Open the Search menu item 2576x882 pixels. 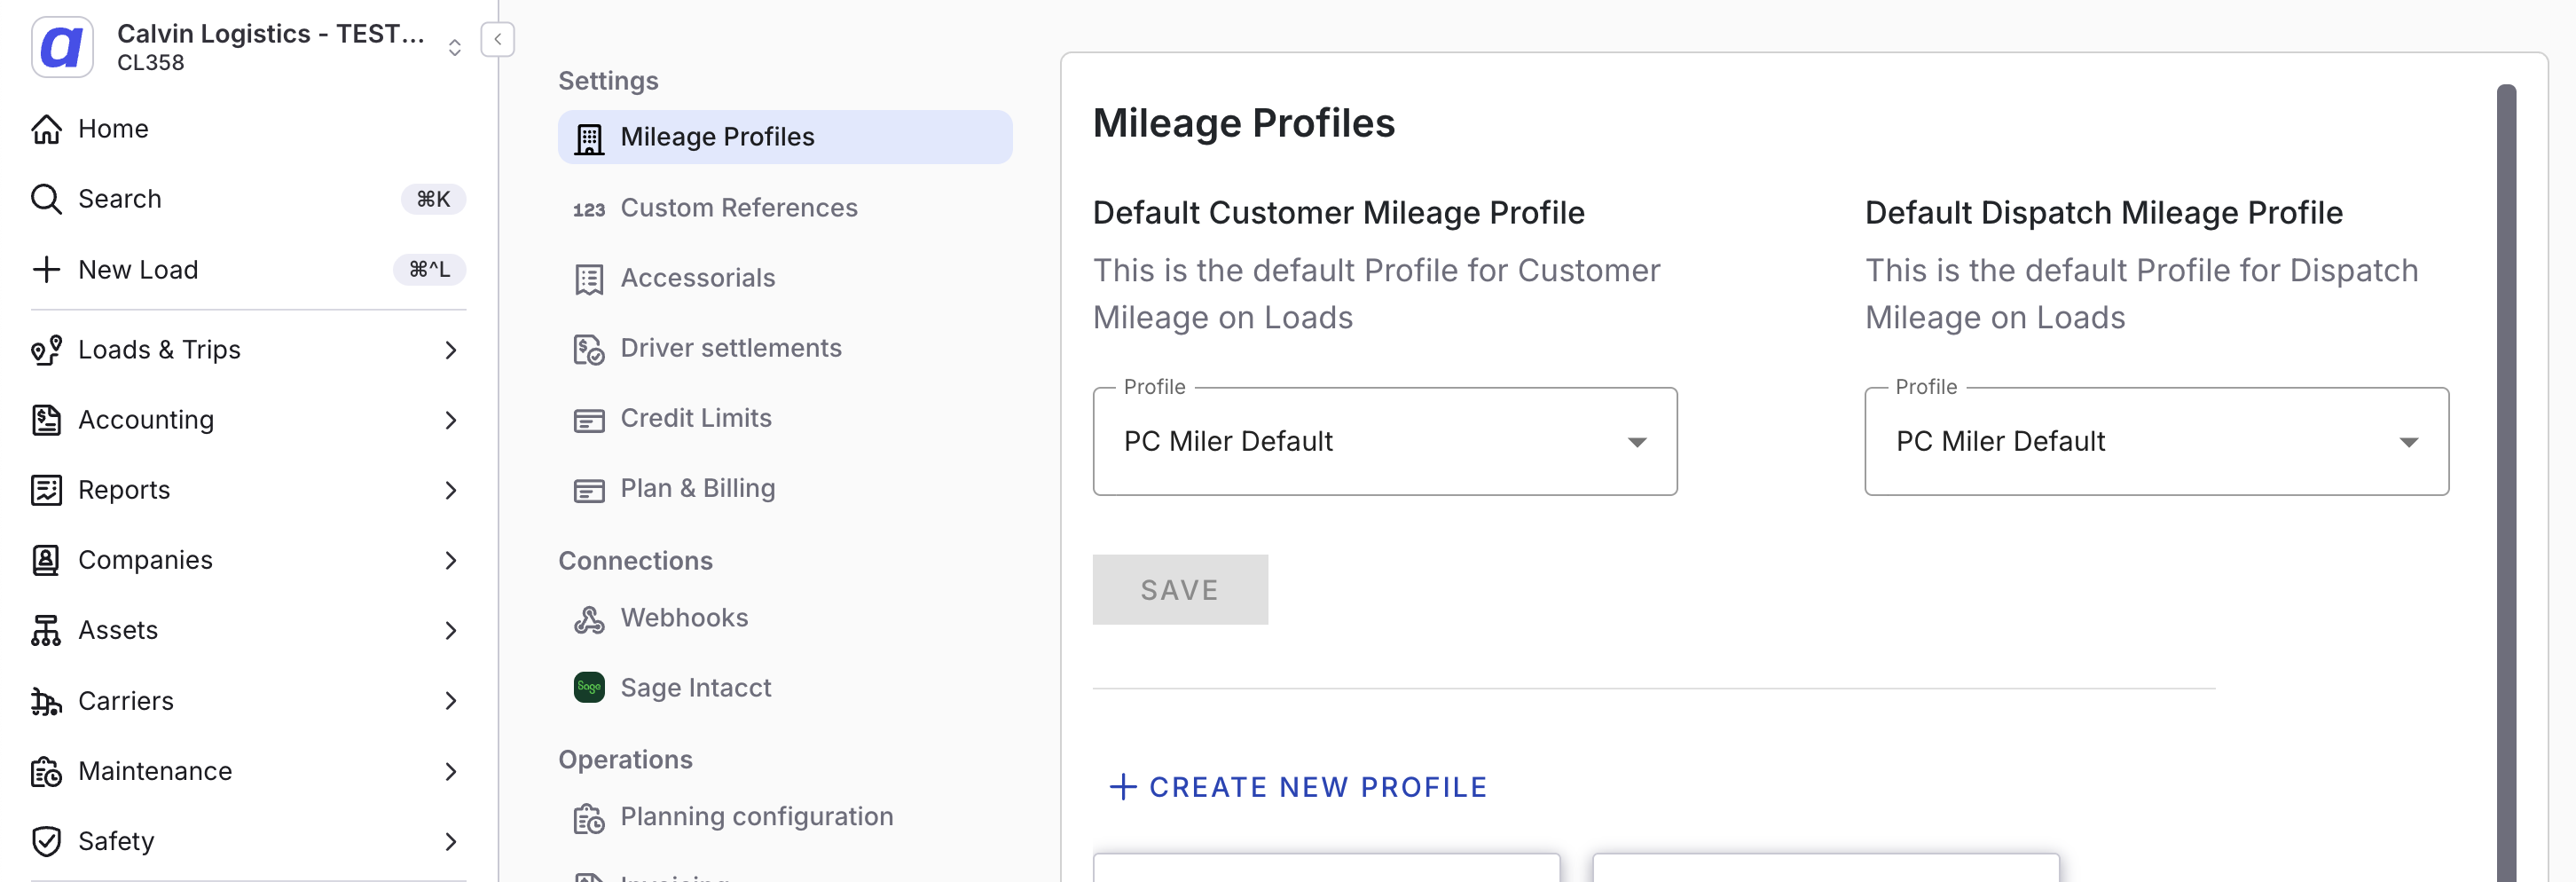click(248, 199)
